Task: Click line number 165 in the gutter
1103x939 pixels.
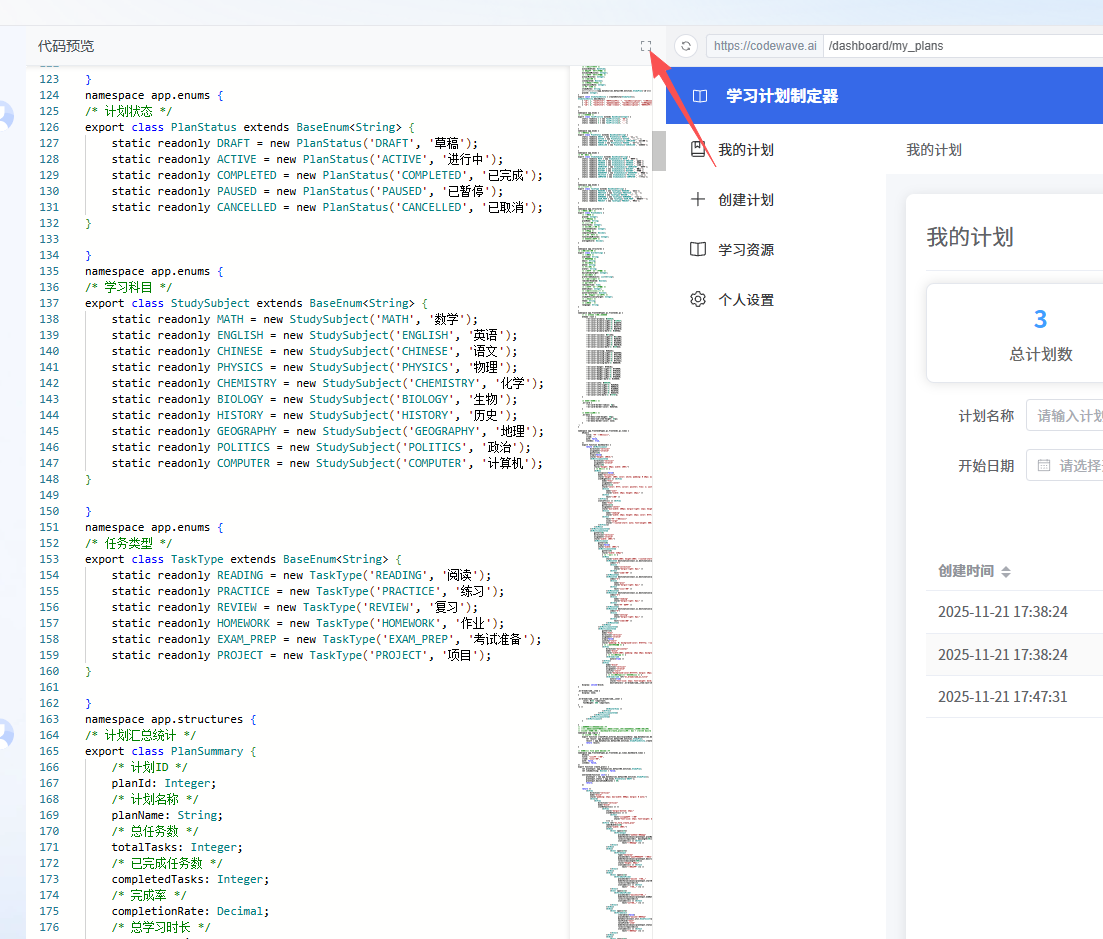Action: click(49, 751)
